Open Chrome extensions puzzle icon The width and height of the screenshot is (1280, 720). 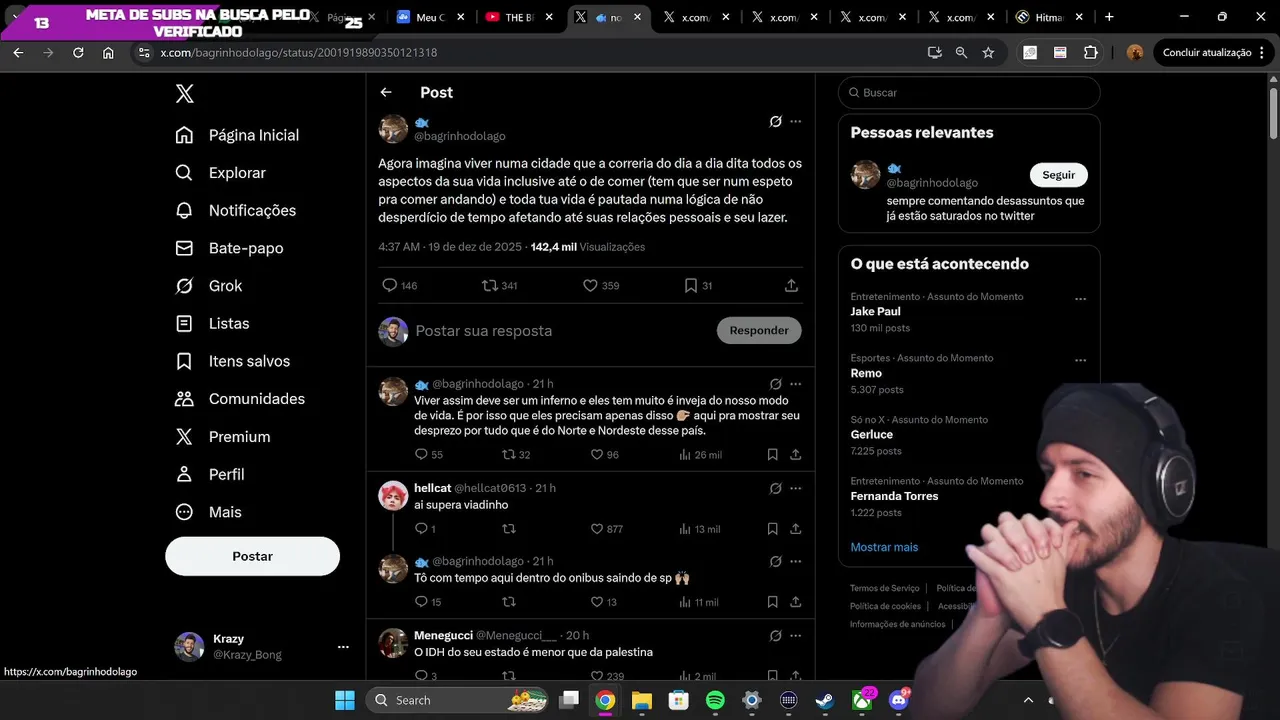tap(1091, 52)
